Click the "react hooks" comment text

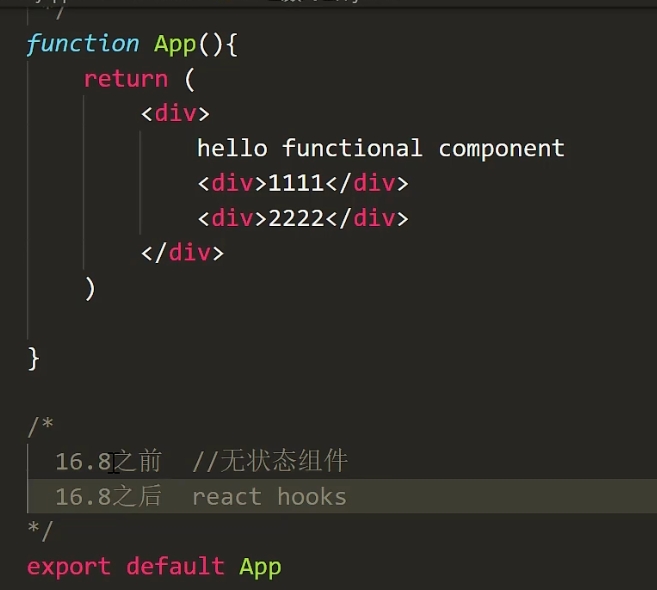tap(269, 497)
